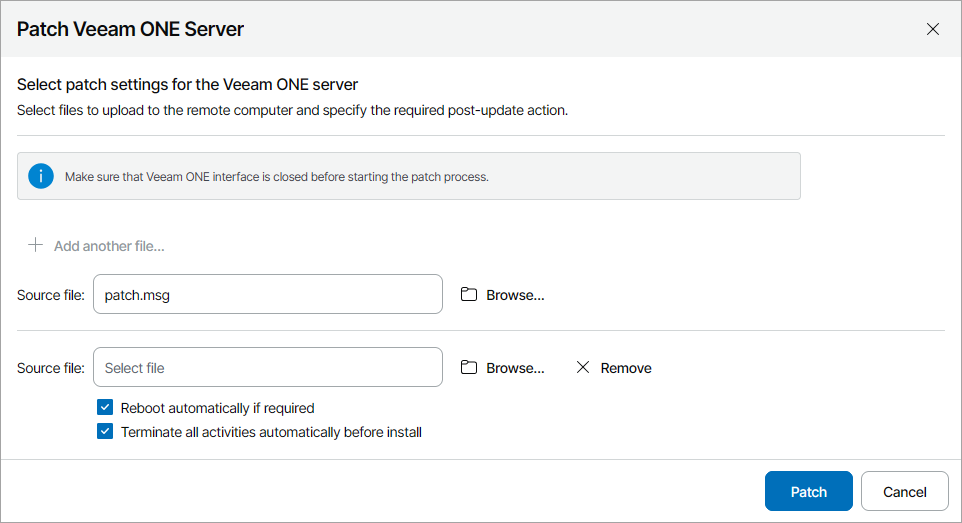Uncheck Reboot automatically if required checkbox
Screen dimensions: 962x523
[x=105, y=408]
